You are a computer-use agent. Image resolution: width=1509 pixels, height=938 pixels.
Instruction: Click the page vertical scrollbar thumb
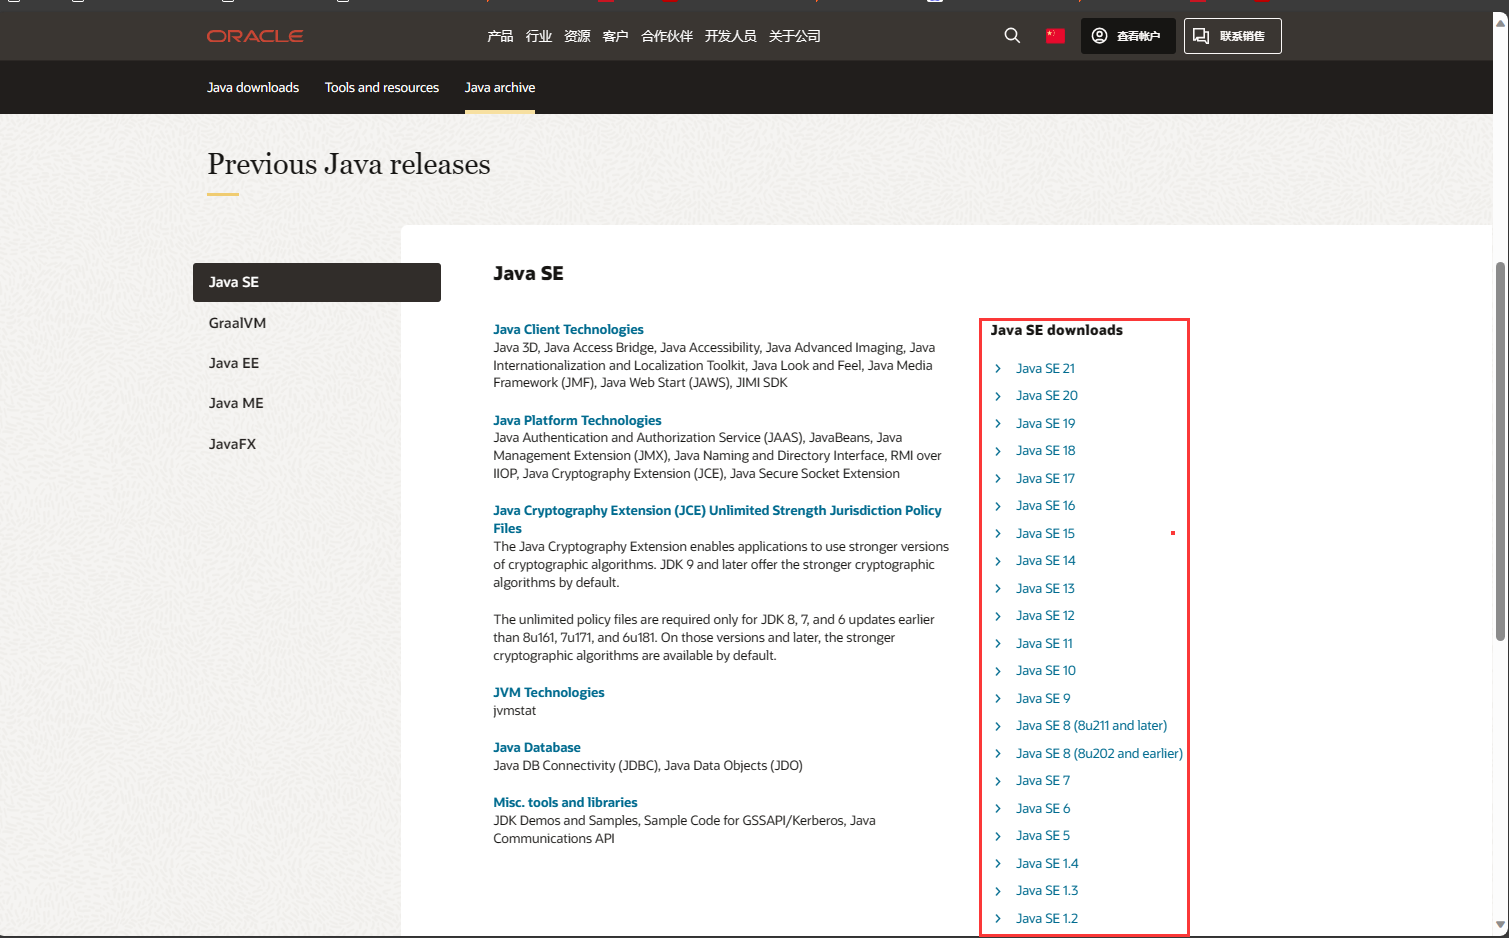pos(1500,451)
